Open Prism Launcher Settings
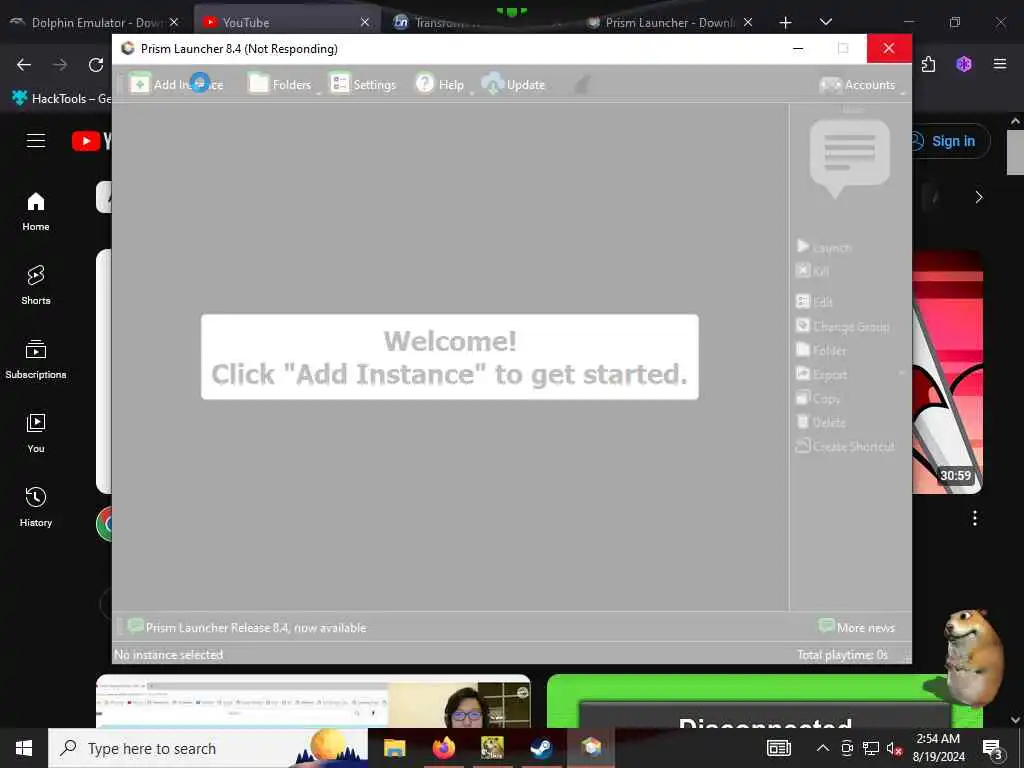The image size is (1024, 768). click(363, 84)
